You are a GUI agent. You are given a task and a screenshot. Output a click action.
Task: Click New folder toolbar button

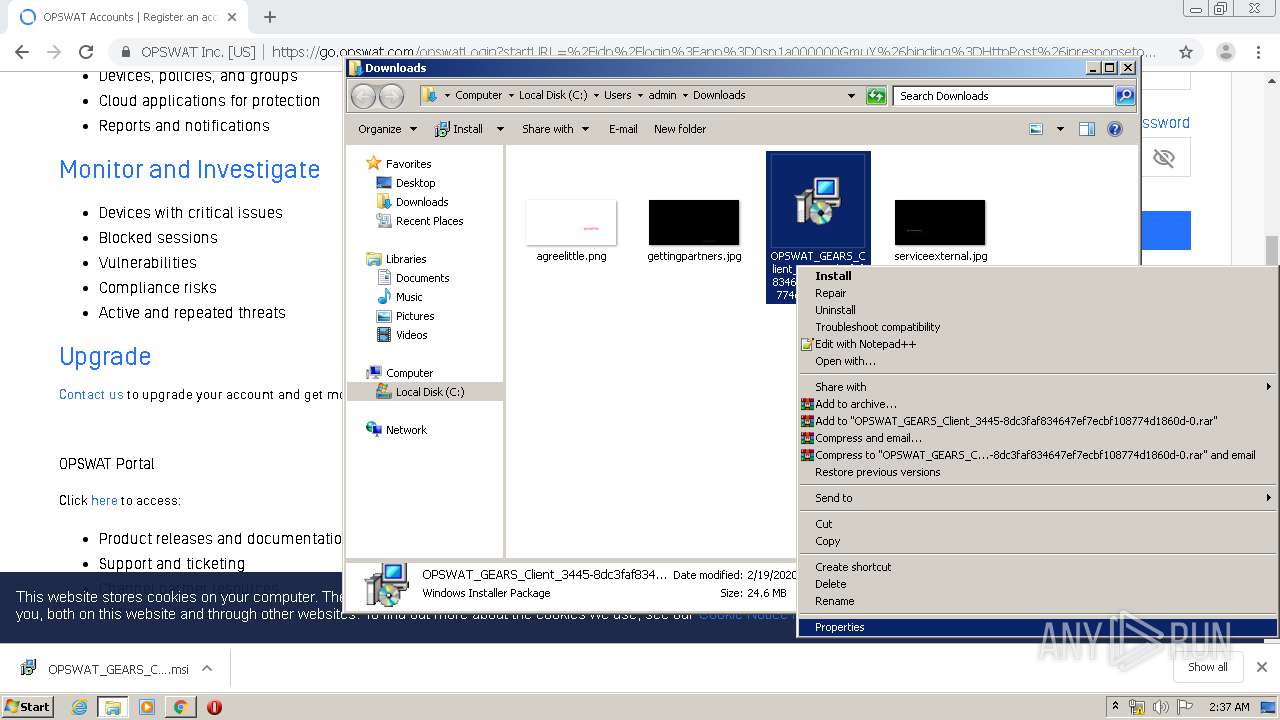(680, 129)
